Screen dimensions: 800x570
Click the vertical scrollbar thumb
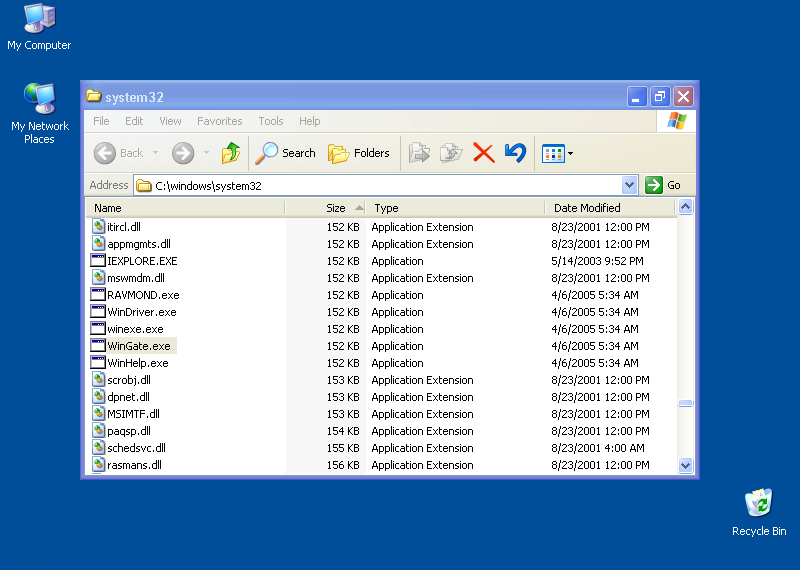click(x=685, y=403)
